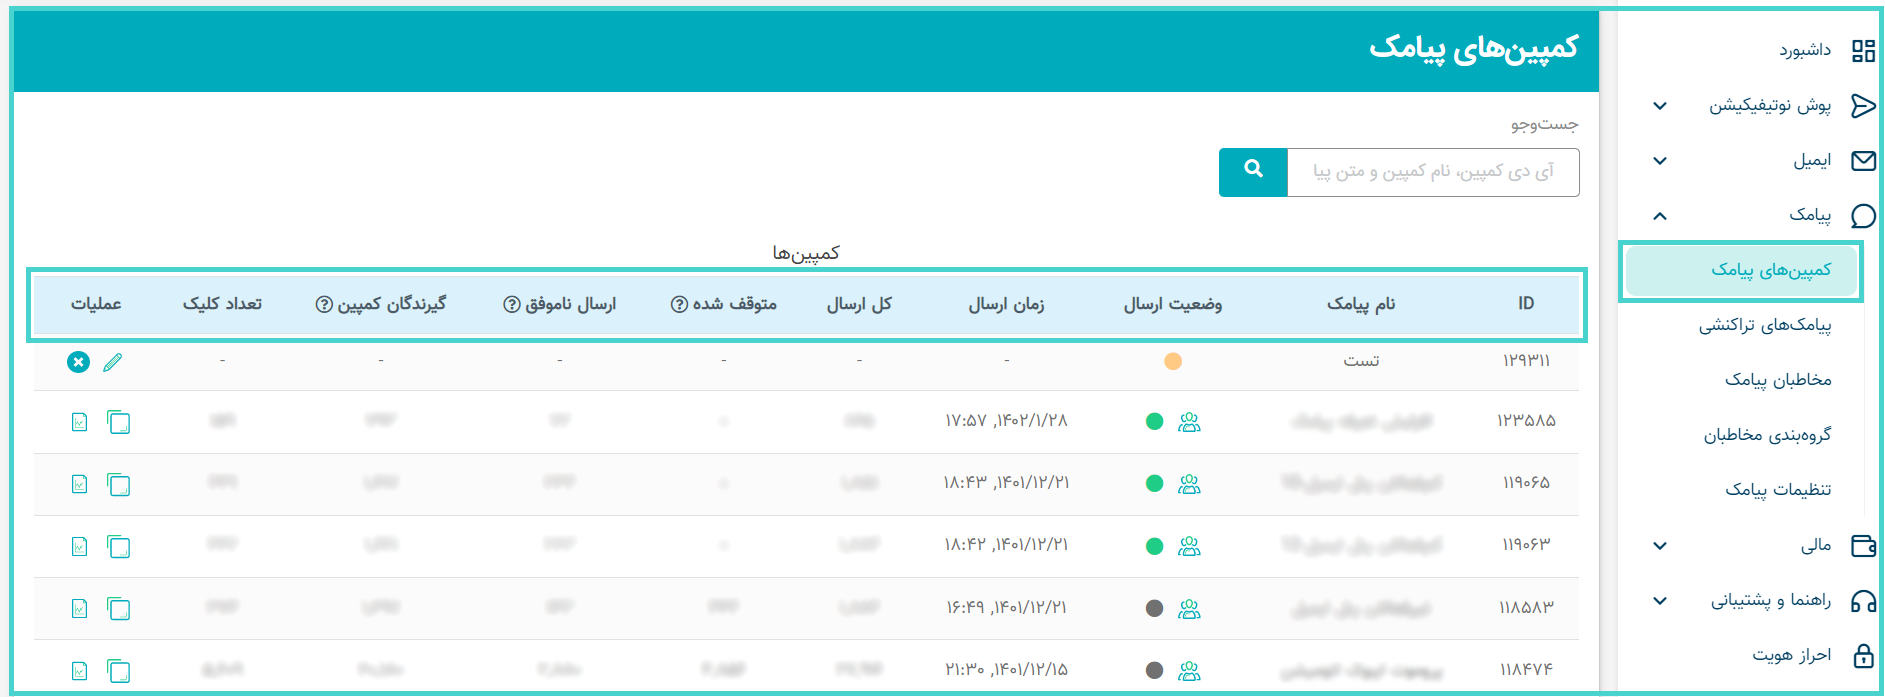
Task: Expand the راهنما و پشتیبانی chevron
Action: coord(1660,601)
